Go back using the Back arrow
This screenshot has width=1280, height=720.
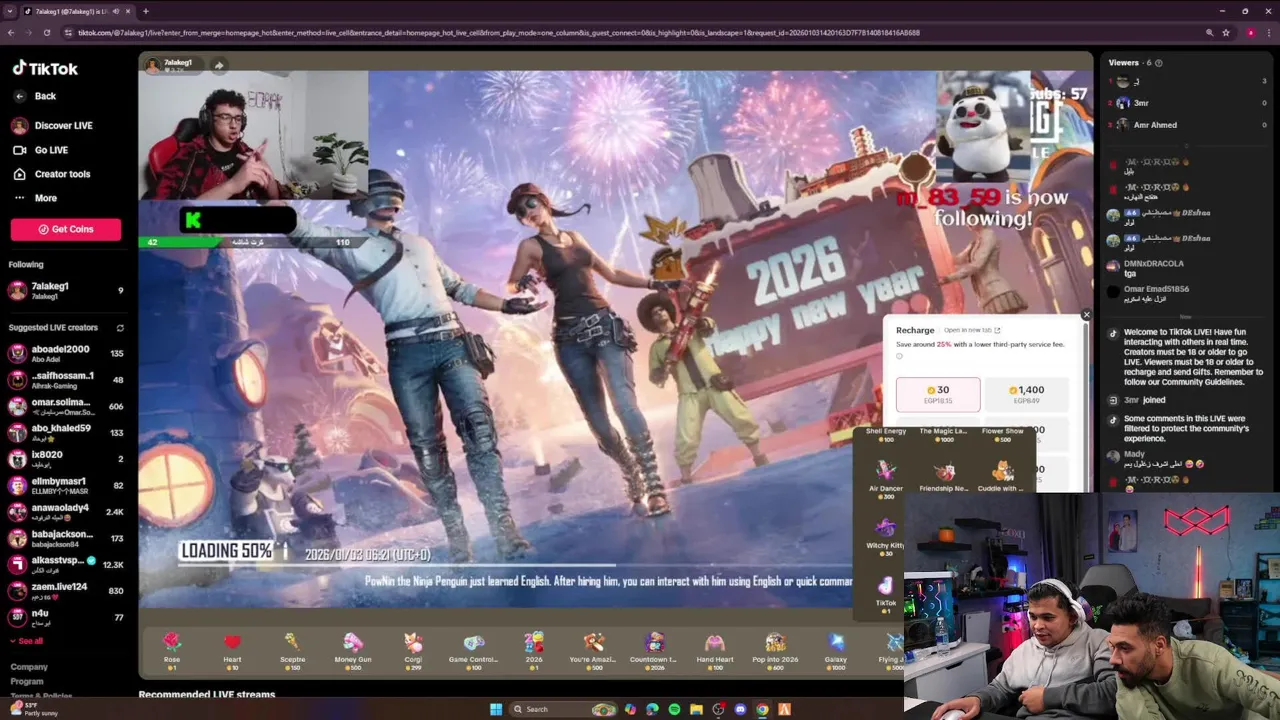point(35,96)
